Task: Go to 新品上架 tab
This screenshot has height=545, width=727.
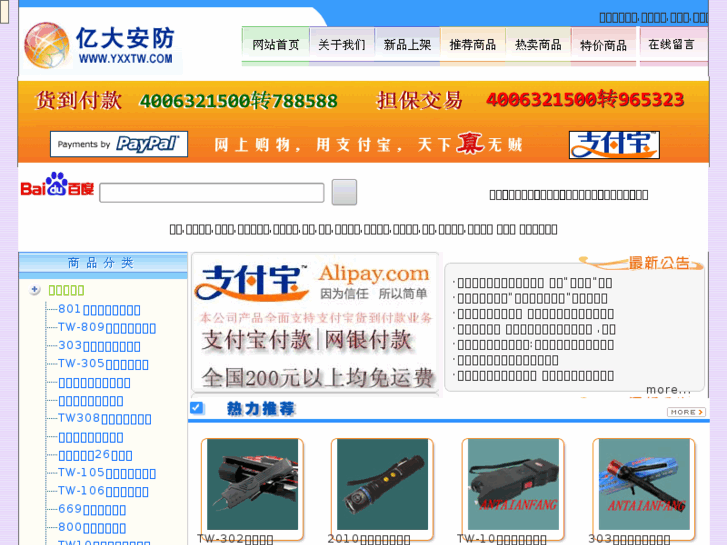Action: [x=407, y=45]
